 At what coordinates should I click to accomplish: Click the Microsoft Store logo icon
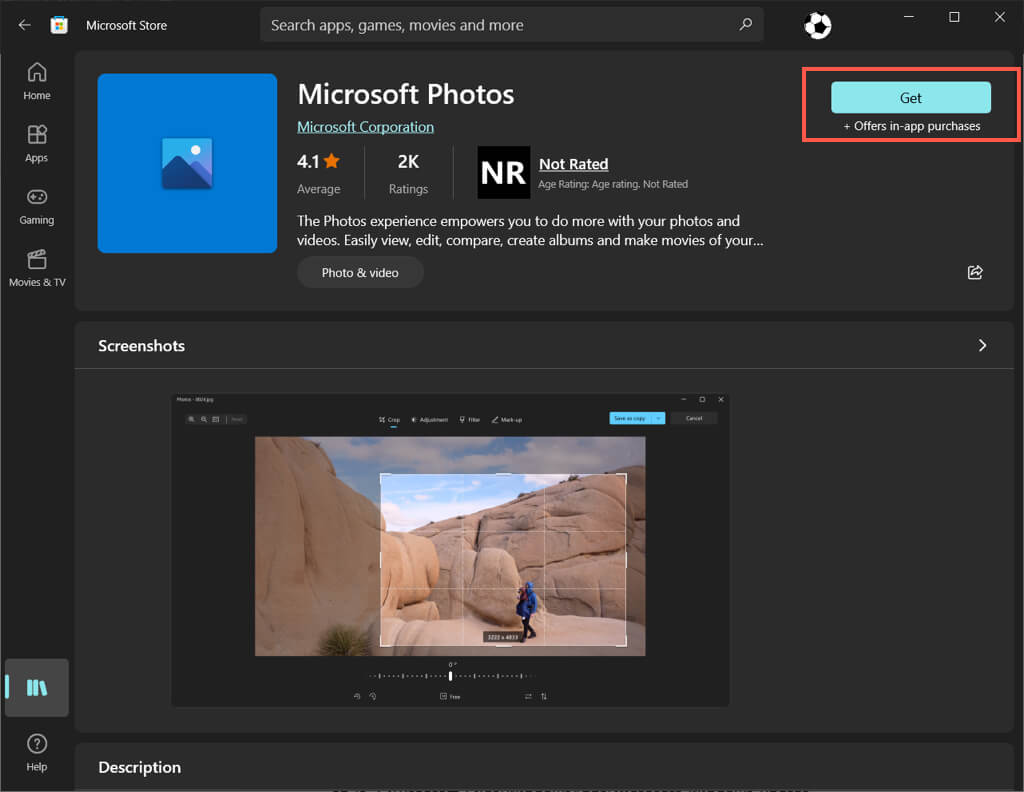coord(59,25)
